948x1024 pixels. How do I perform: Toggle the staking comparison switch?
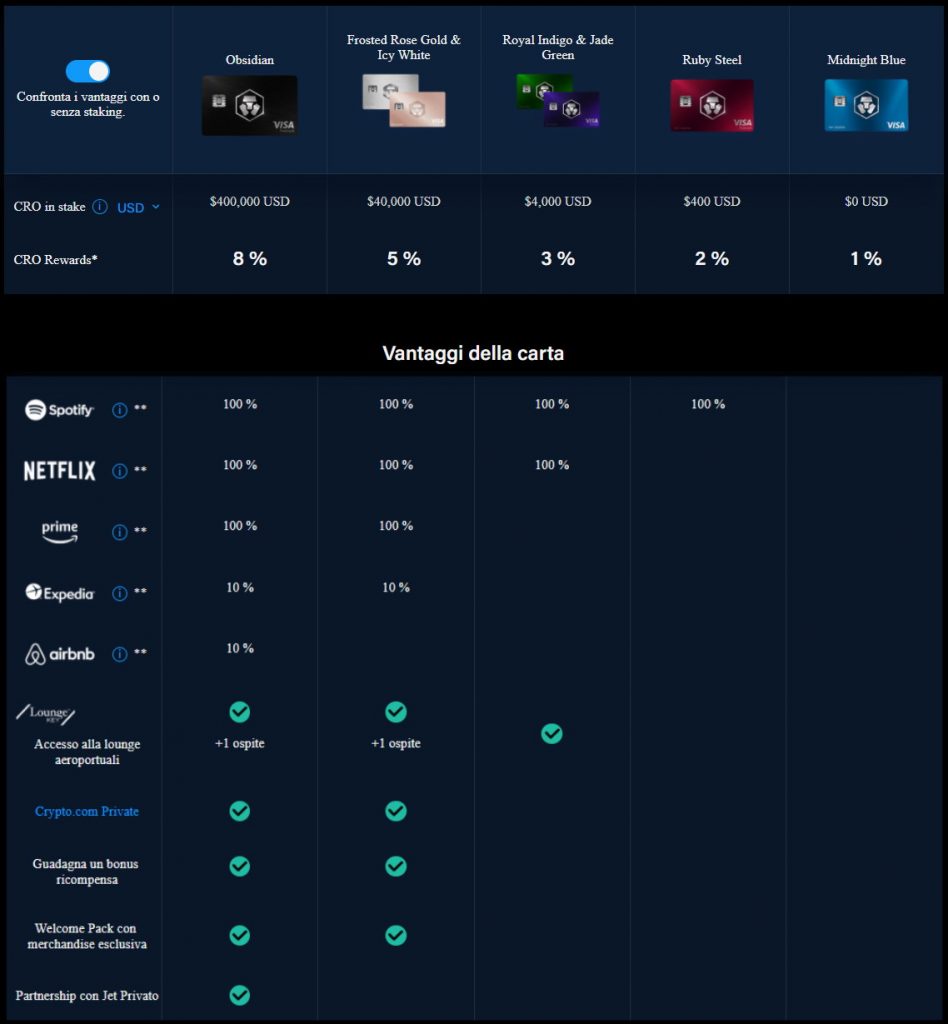click(88, 71)
